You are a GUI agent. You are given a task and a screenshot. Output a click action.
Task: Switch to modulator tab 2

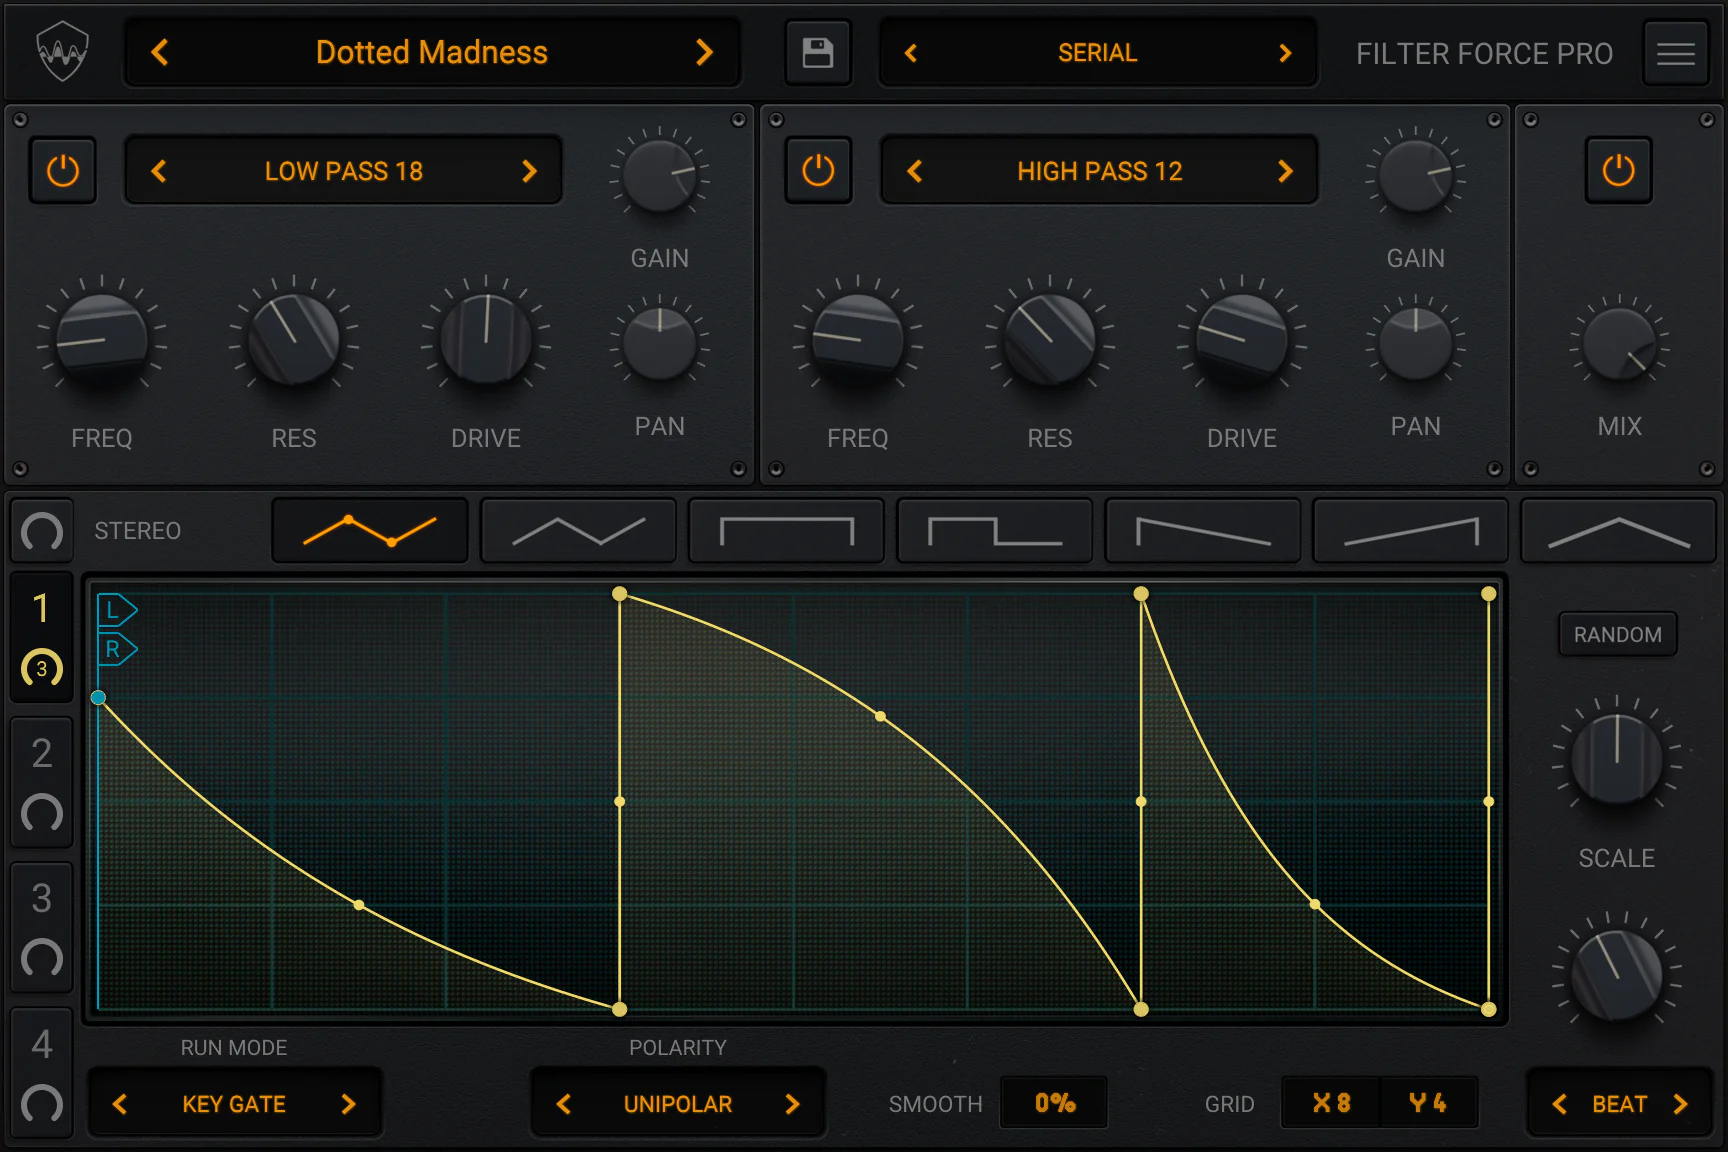coord(41,782)
